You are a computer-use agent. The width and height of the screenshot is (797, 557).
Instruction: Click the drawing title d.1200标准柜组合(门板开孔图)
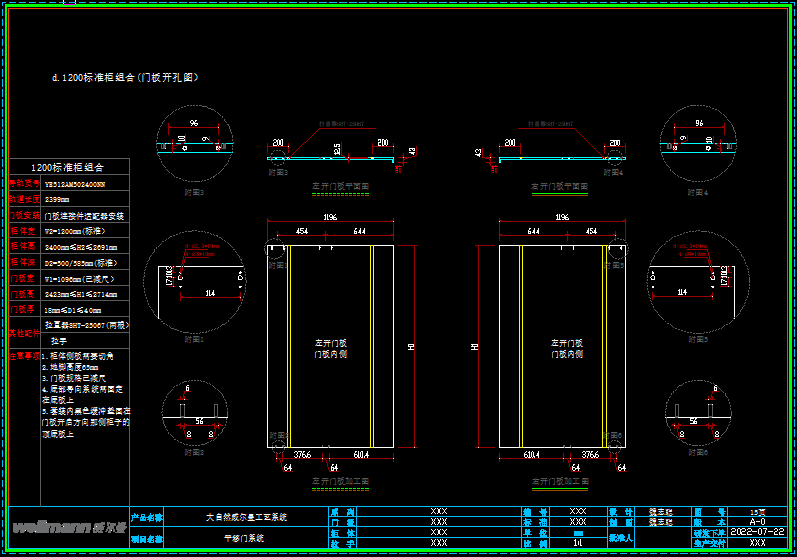(124, 77)
